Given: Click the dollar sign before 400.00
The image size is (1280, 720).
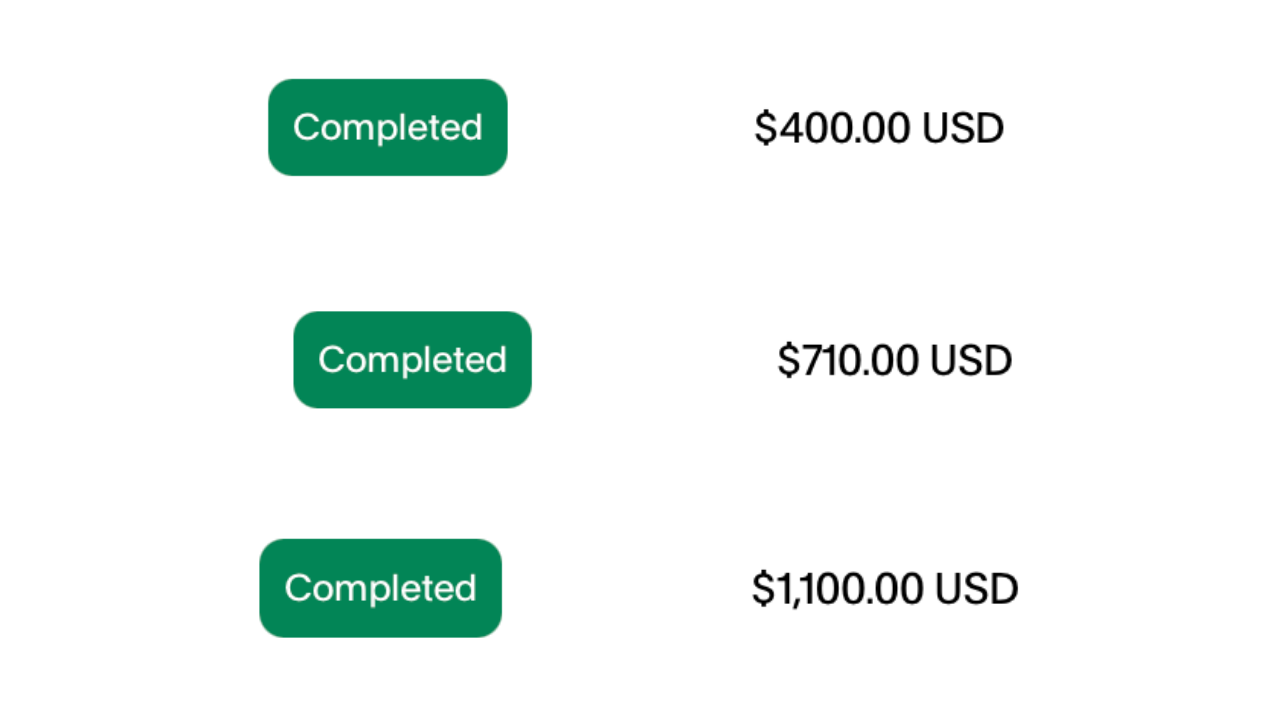Looking at the screenshot, I should 765,129.
